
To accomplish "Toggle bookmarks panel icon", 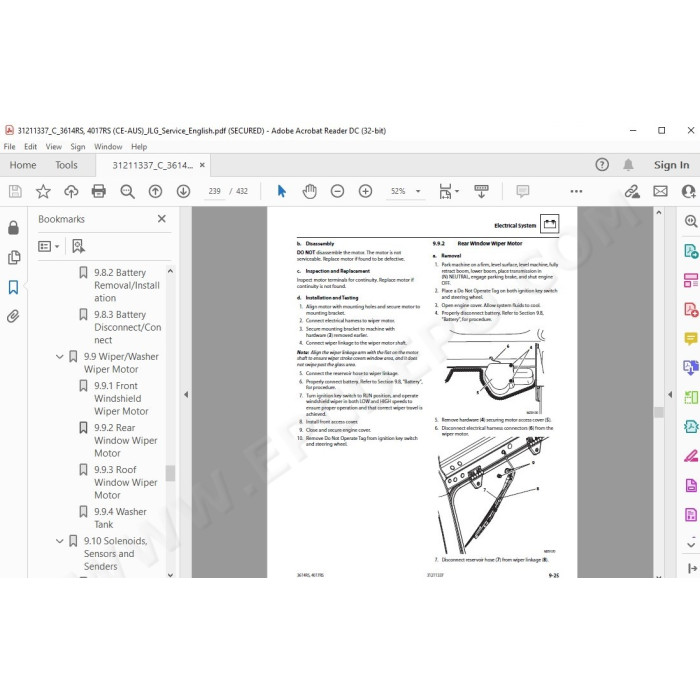I will tap(13, 287).
